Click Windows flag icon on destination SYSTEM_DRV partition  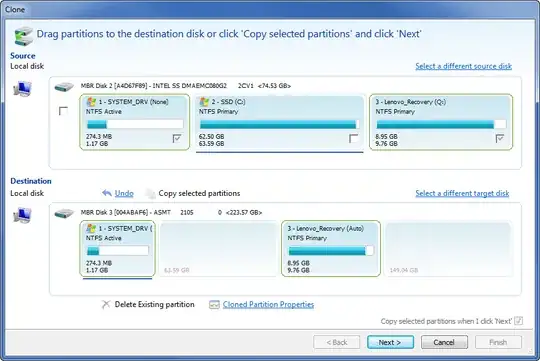(91, 228)
